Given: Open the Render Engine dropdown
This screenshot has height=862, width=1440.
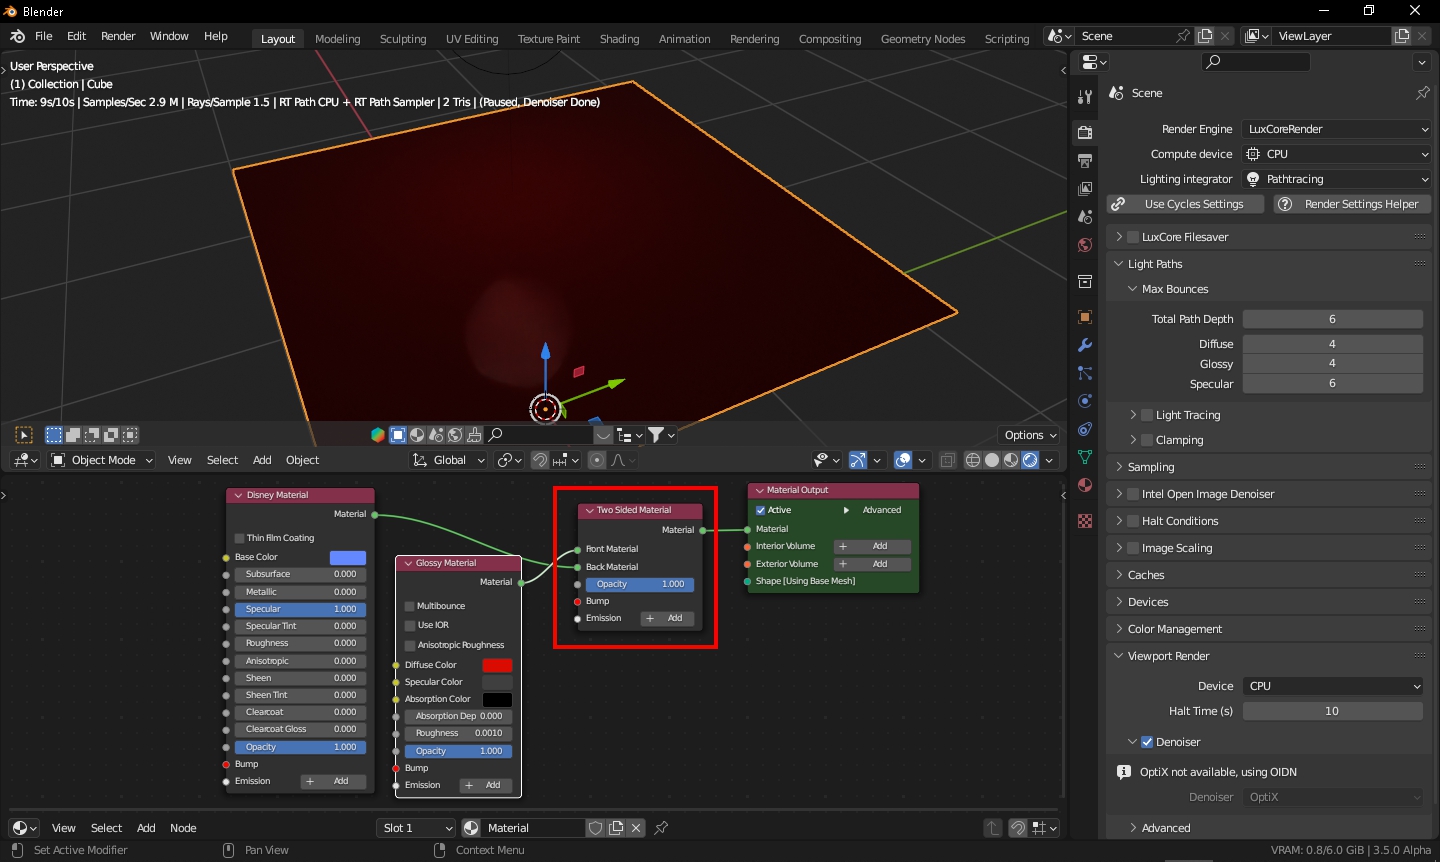Looking at the screenshot, I should (x=1337, y=129).
